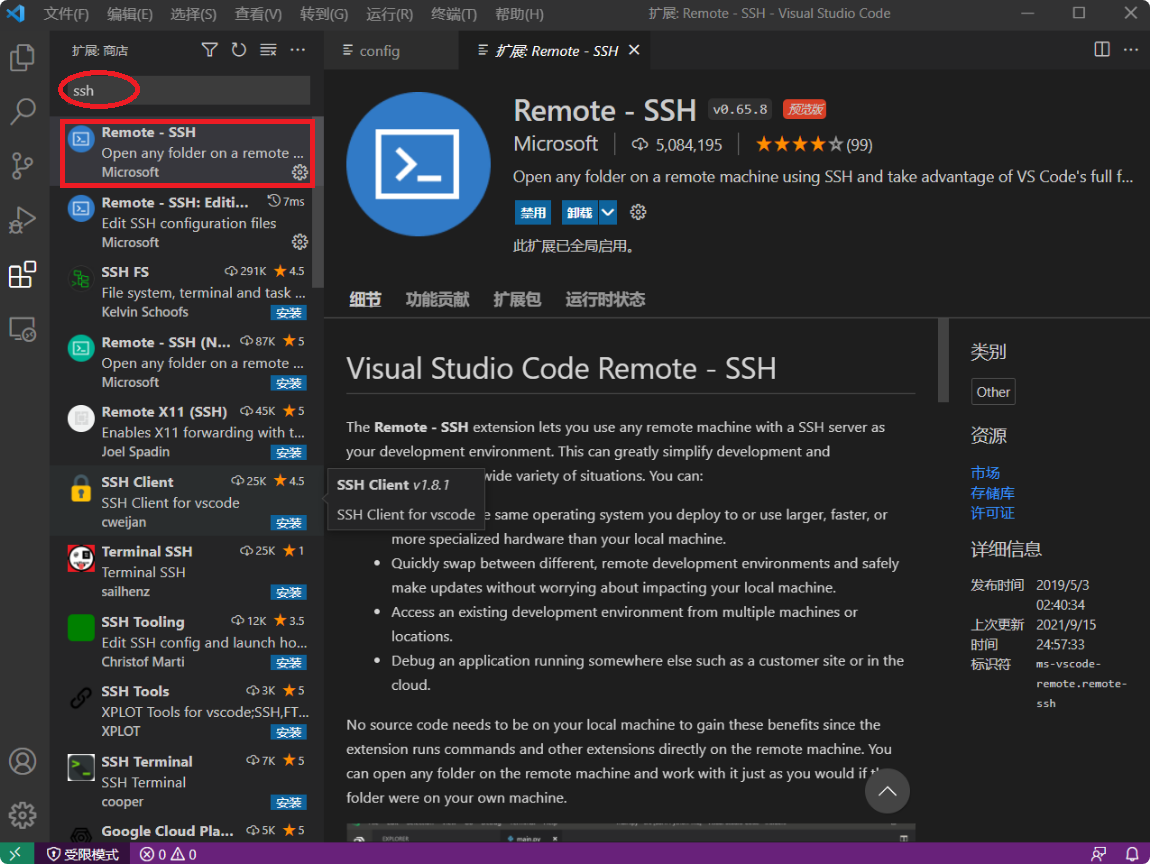Click the star rating (99) in header
1150x865 pixels.
pos(814,145)
